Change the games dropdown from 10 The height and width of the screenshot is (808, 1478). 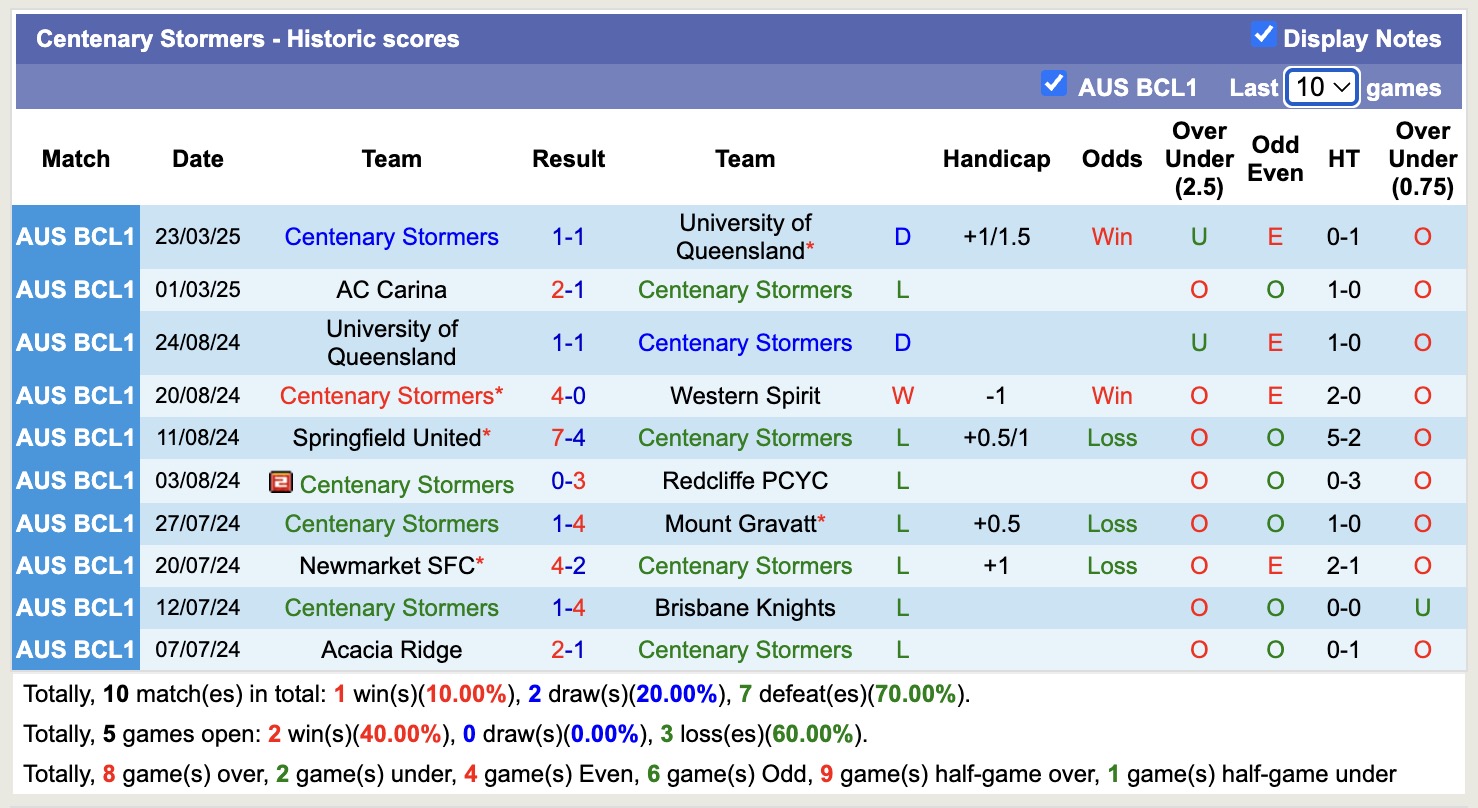(x=1321, y=87)
